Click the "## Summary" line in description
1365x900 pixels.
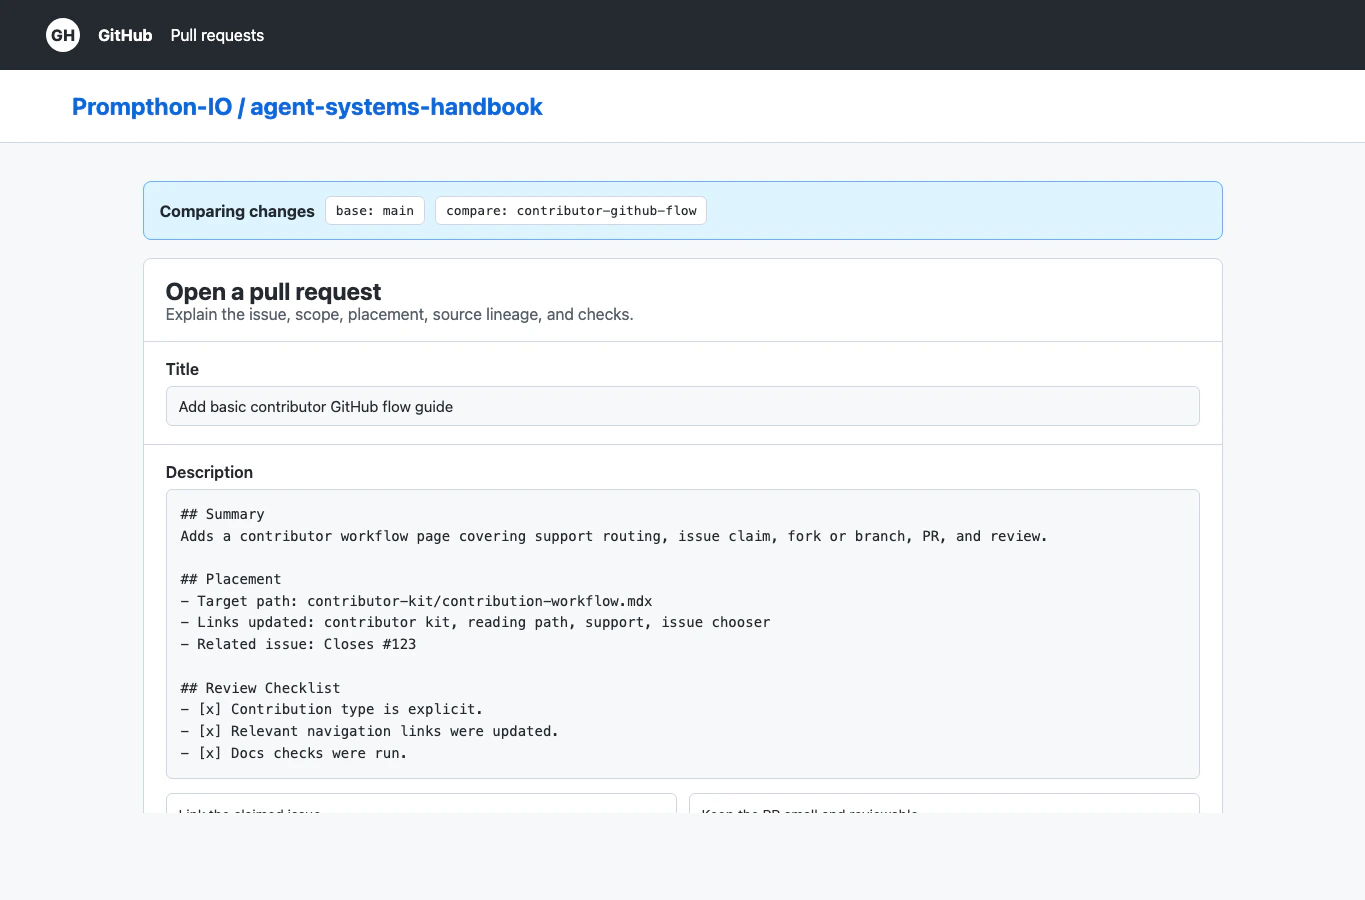222,514
